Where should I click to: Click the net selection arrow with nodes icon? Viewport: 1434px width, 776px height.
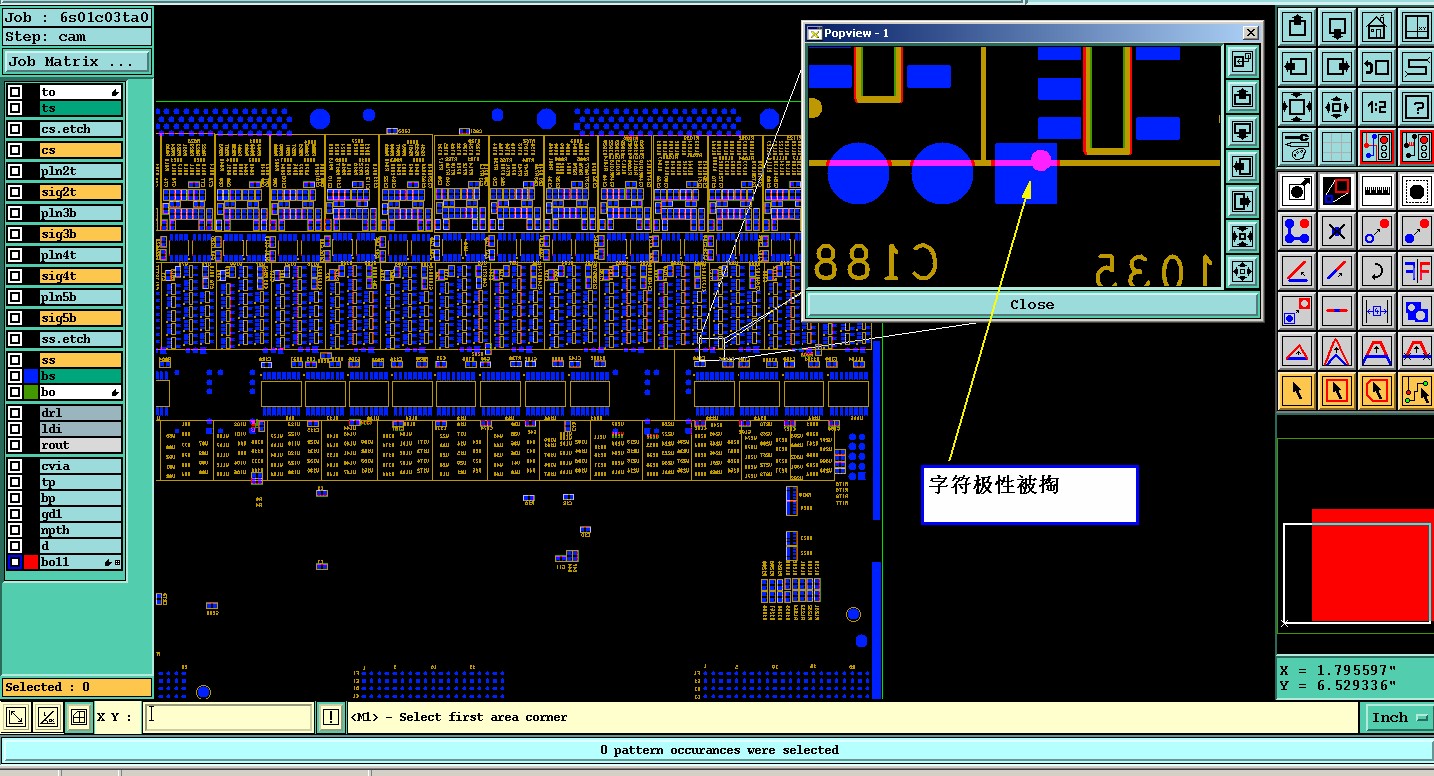click(1416, 391)
